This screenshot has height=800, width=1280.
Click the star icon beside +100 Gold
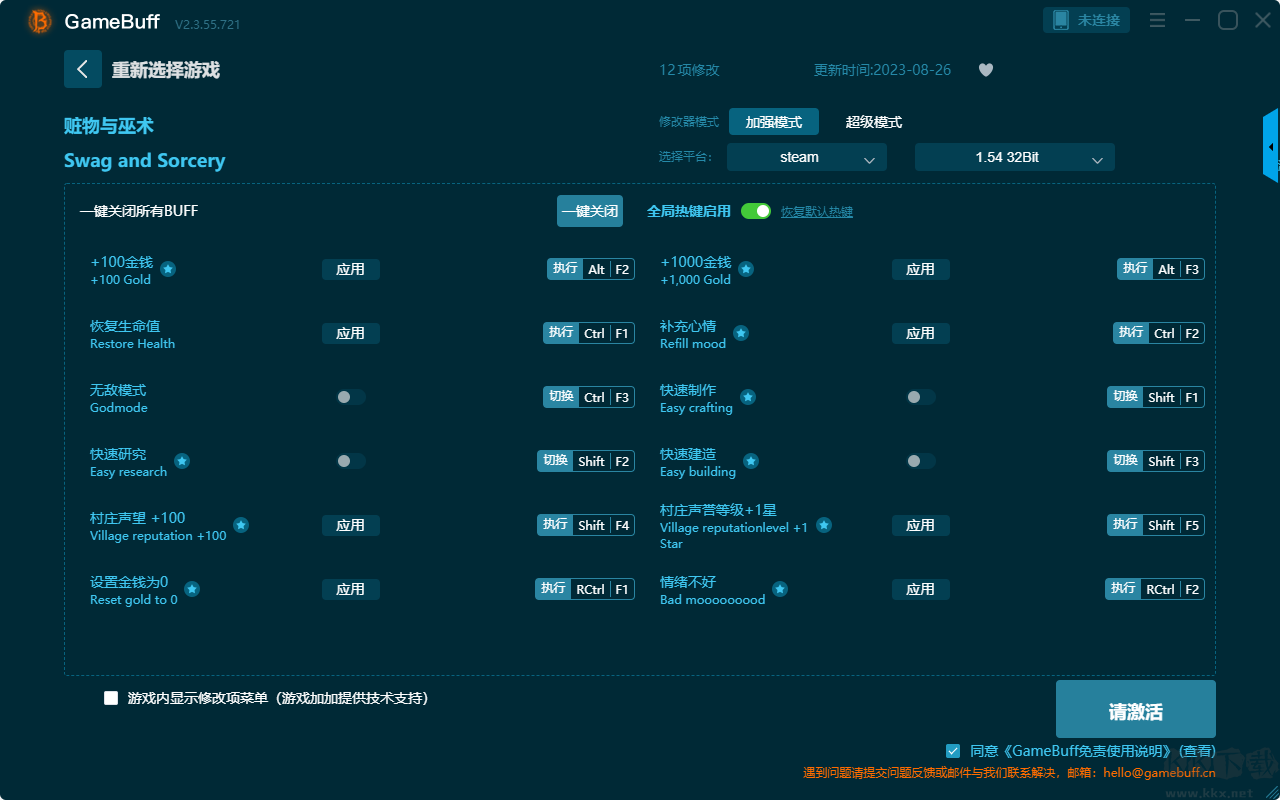pyautogui.click(x=168, y=269)
